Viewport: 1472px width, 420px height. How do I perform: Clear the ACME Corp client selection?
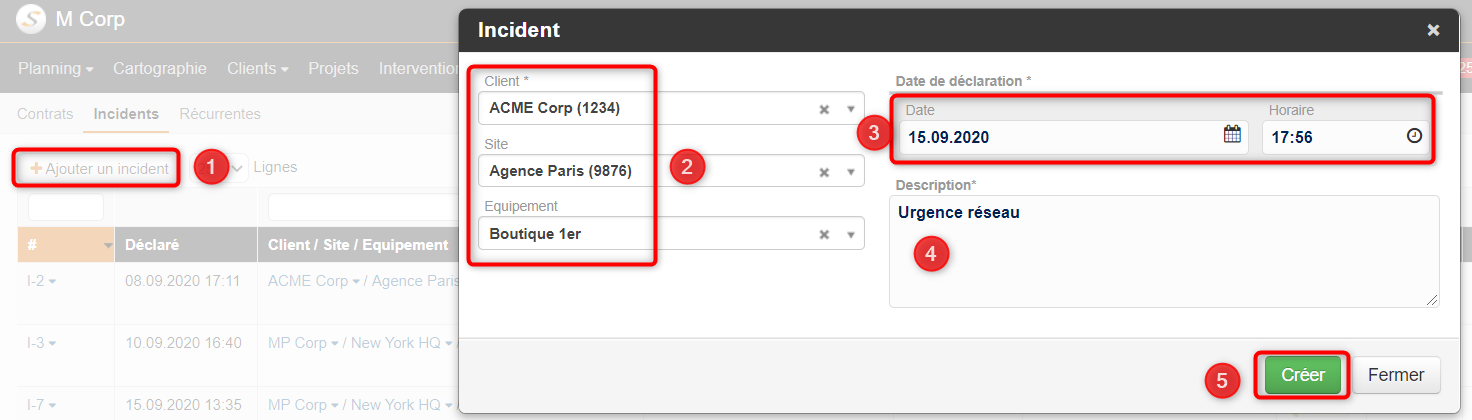point(824,109)
